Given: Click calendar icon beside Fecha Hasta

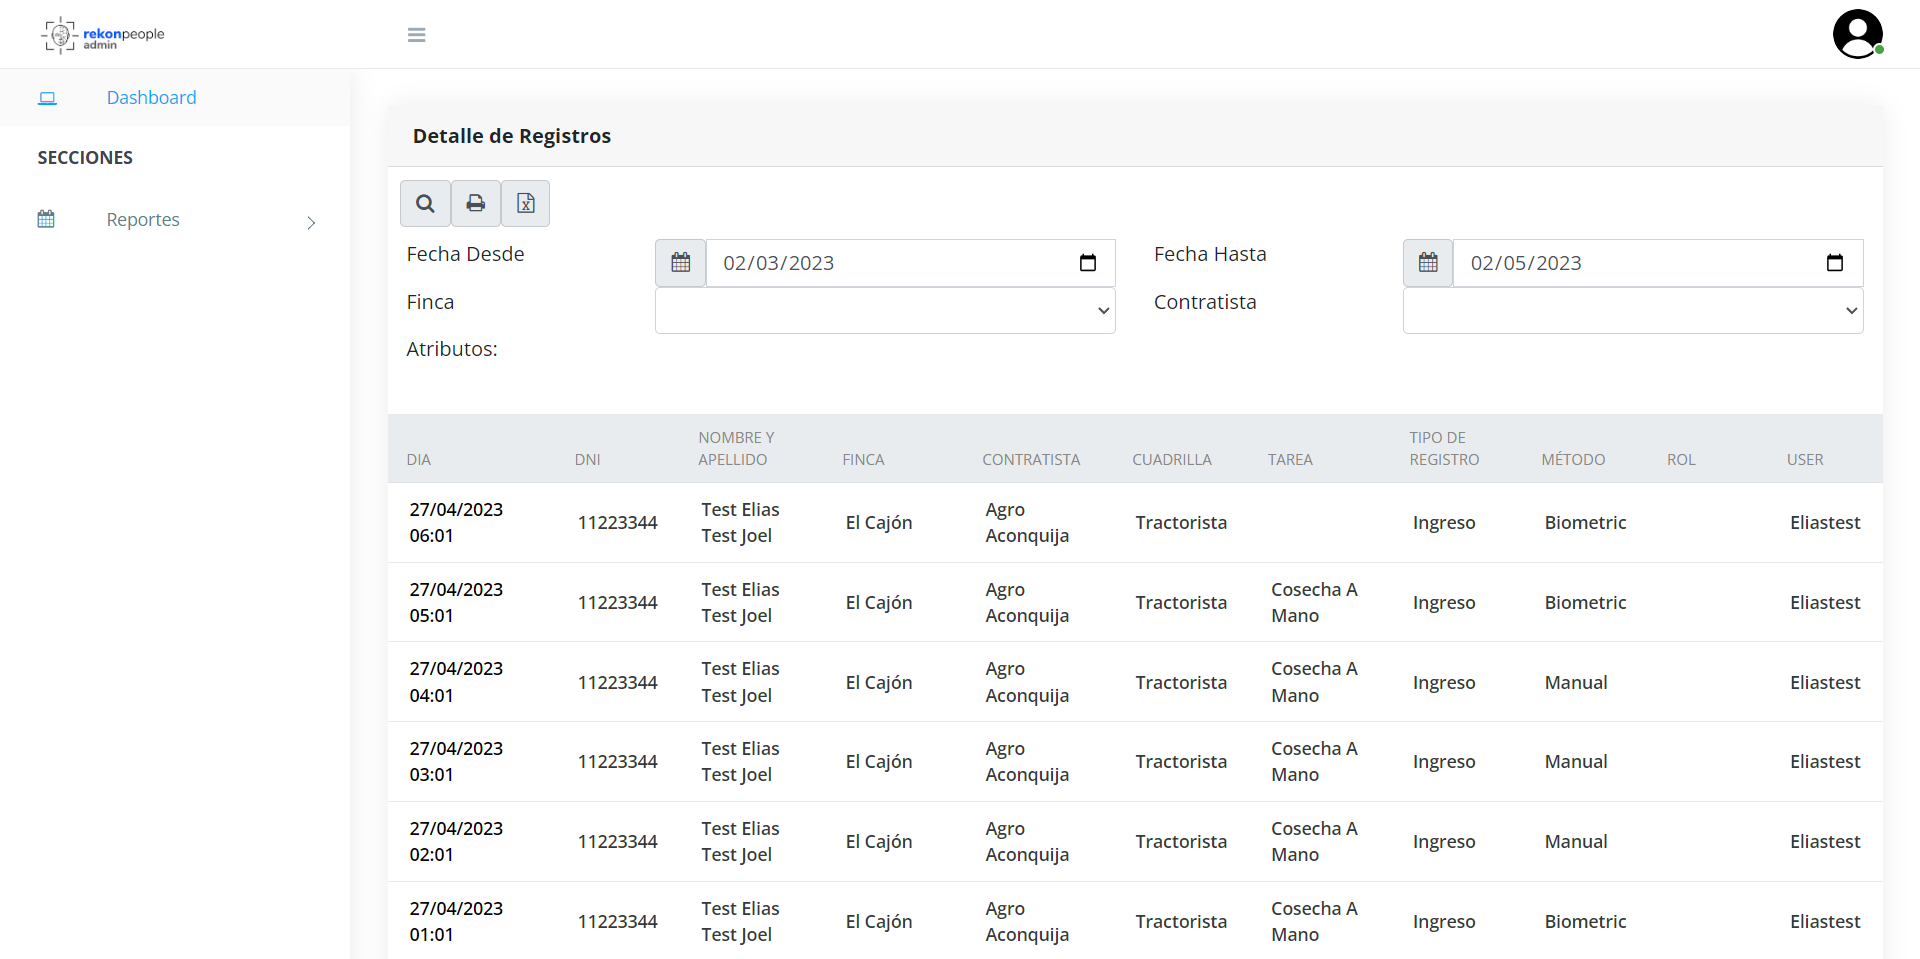Looking at the screenshot, I should coord(1428,263).
